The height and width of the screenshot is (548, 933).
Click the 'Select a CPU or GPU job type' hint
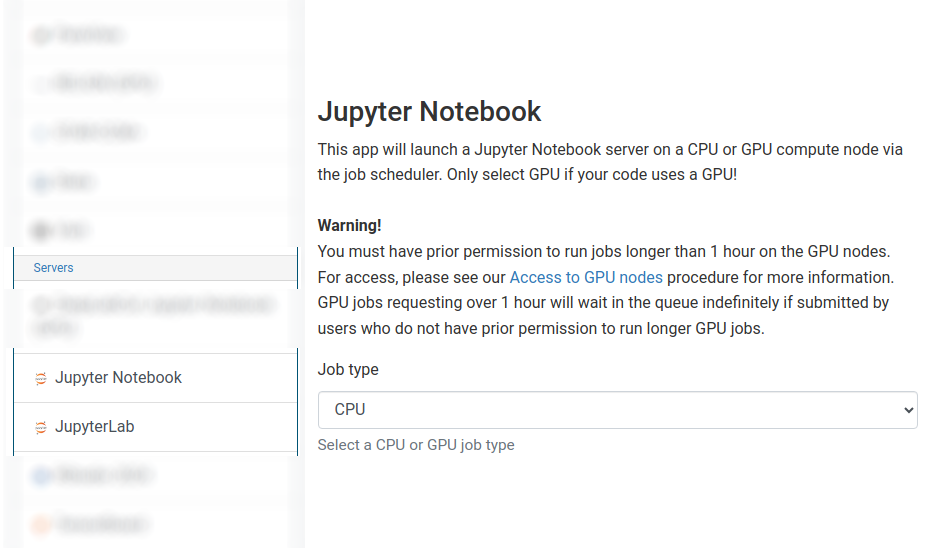coord(416,445)
